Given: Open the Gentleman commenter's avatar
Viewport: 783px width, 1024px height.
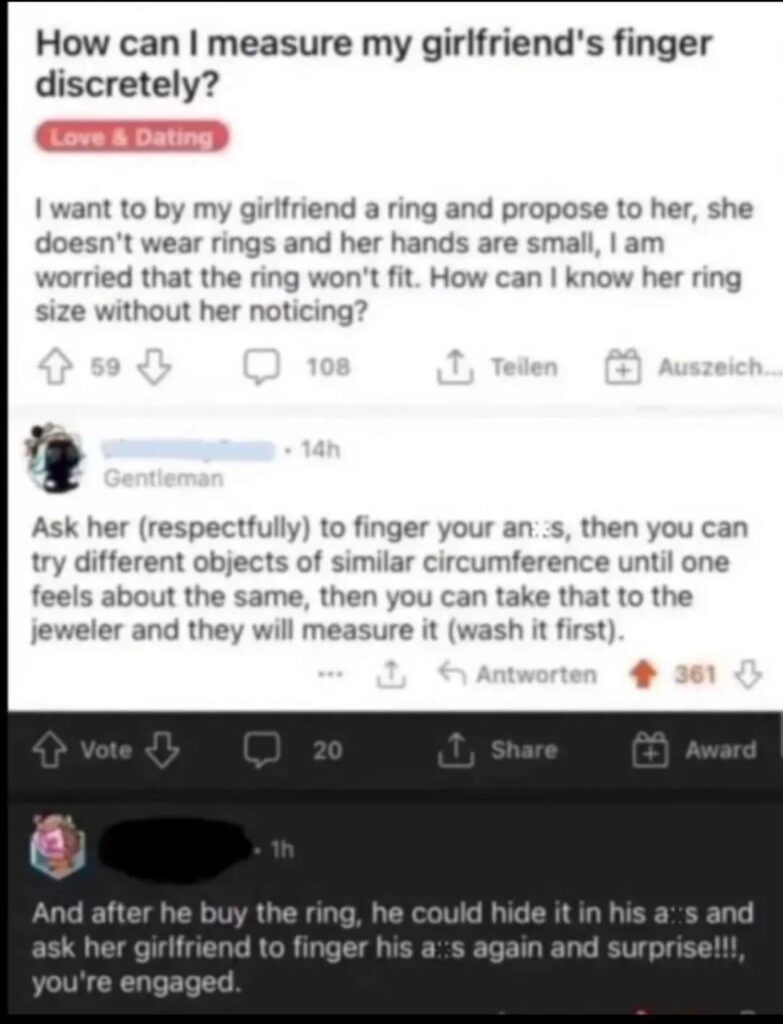Looking at the screenshot, I should coord(56,456).
